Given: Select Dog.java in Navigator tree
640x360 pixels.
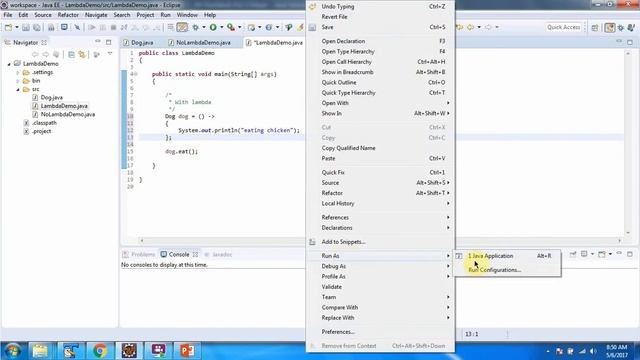Looking at the screenshot, I should pyautogui.click(x=51, y=98).
